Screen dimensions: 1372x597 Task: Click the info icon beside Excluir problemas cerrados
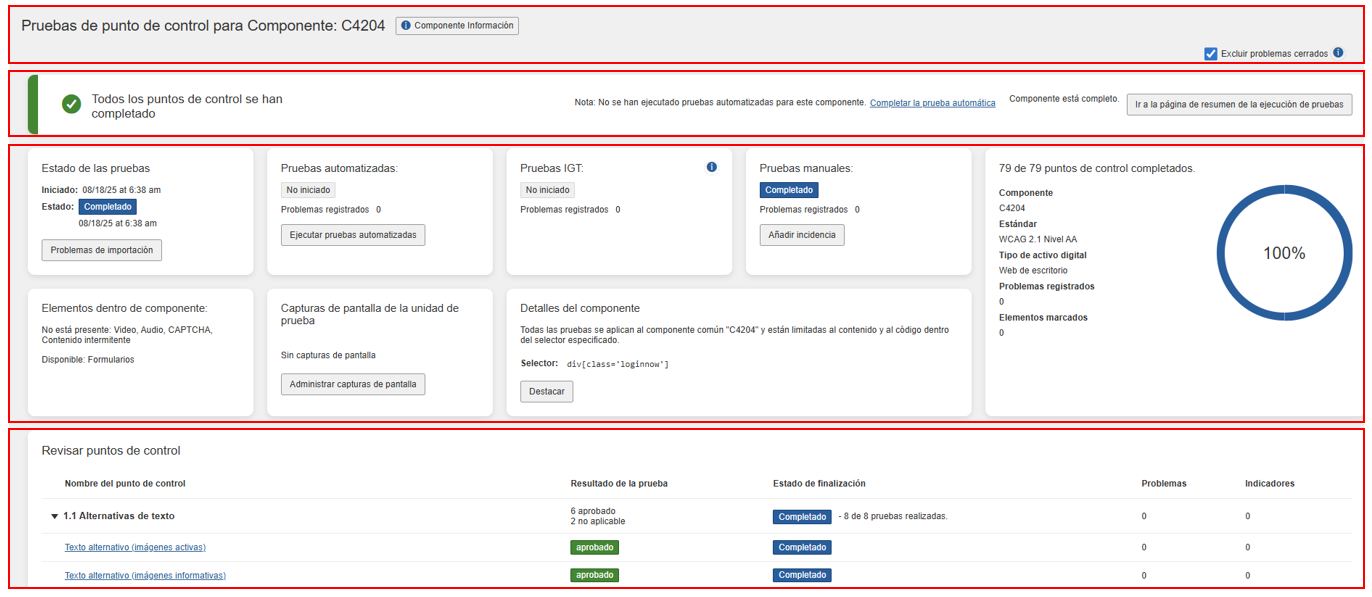point(1338,53)
